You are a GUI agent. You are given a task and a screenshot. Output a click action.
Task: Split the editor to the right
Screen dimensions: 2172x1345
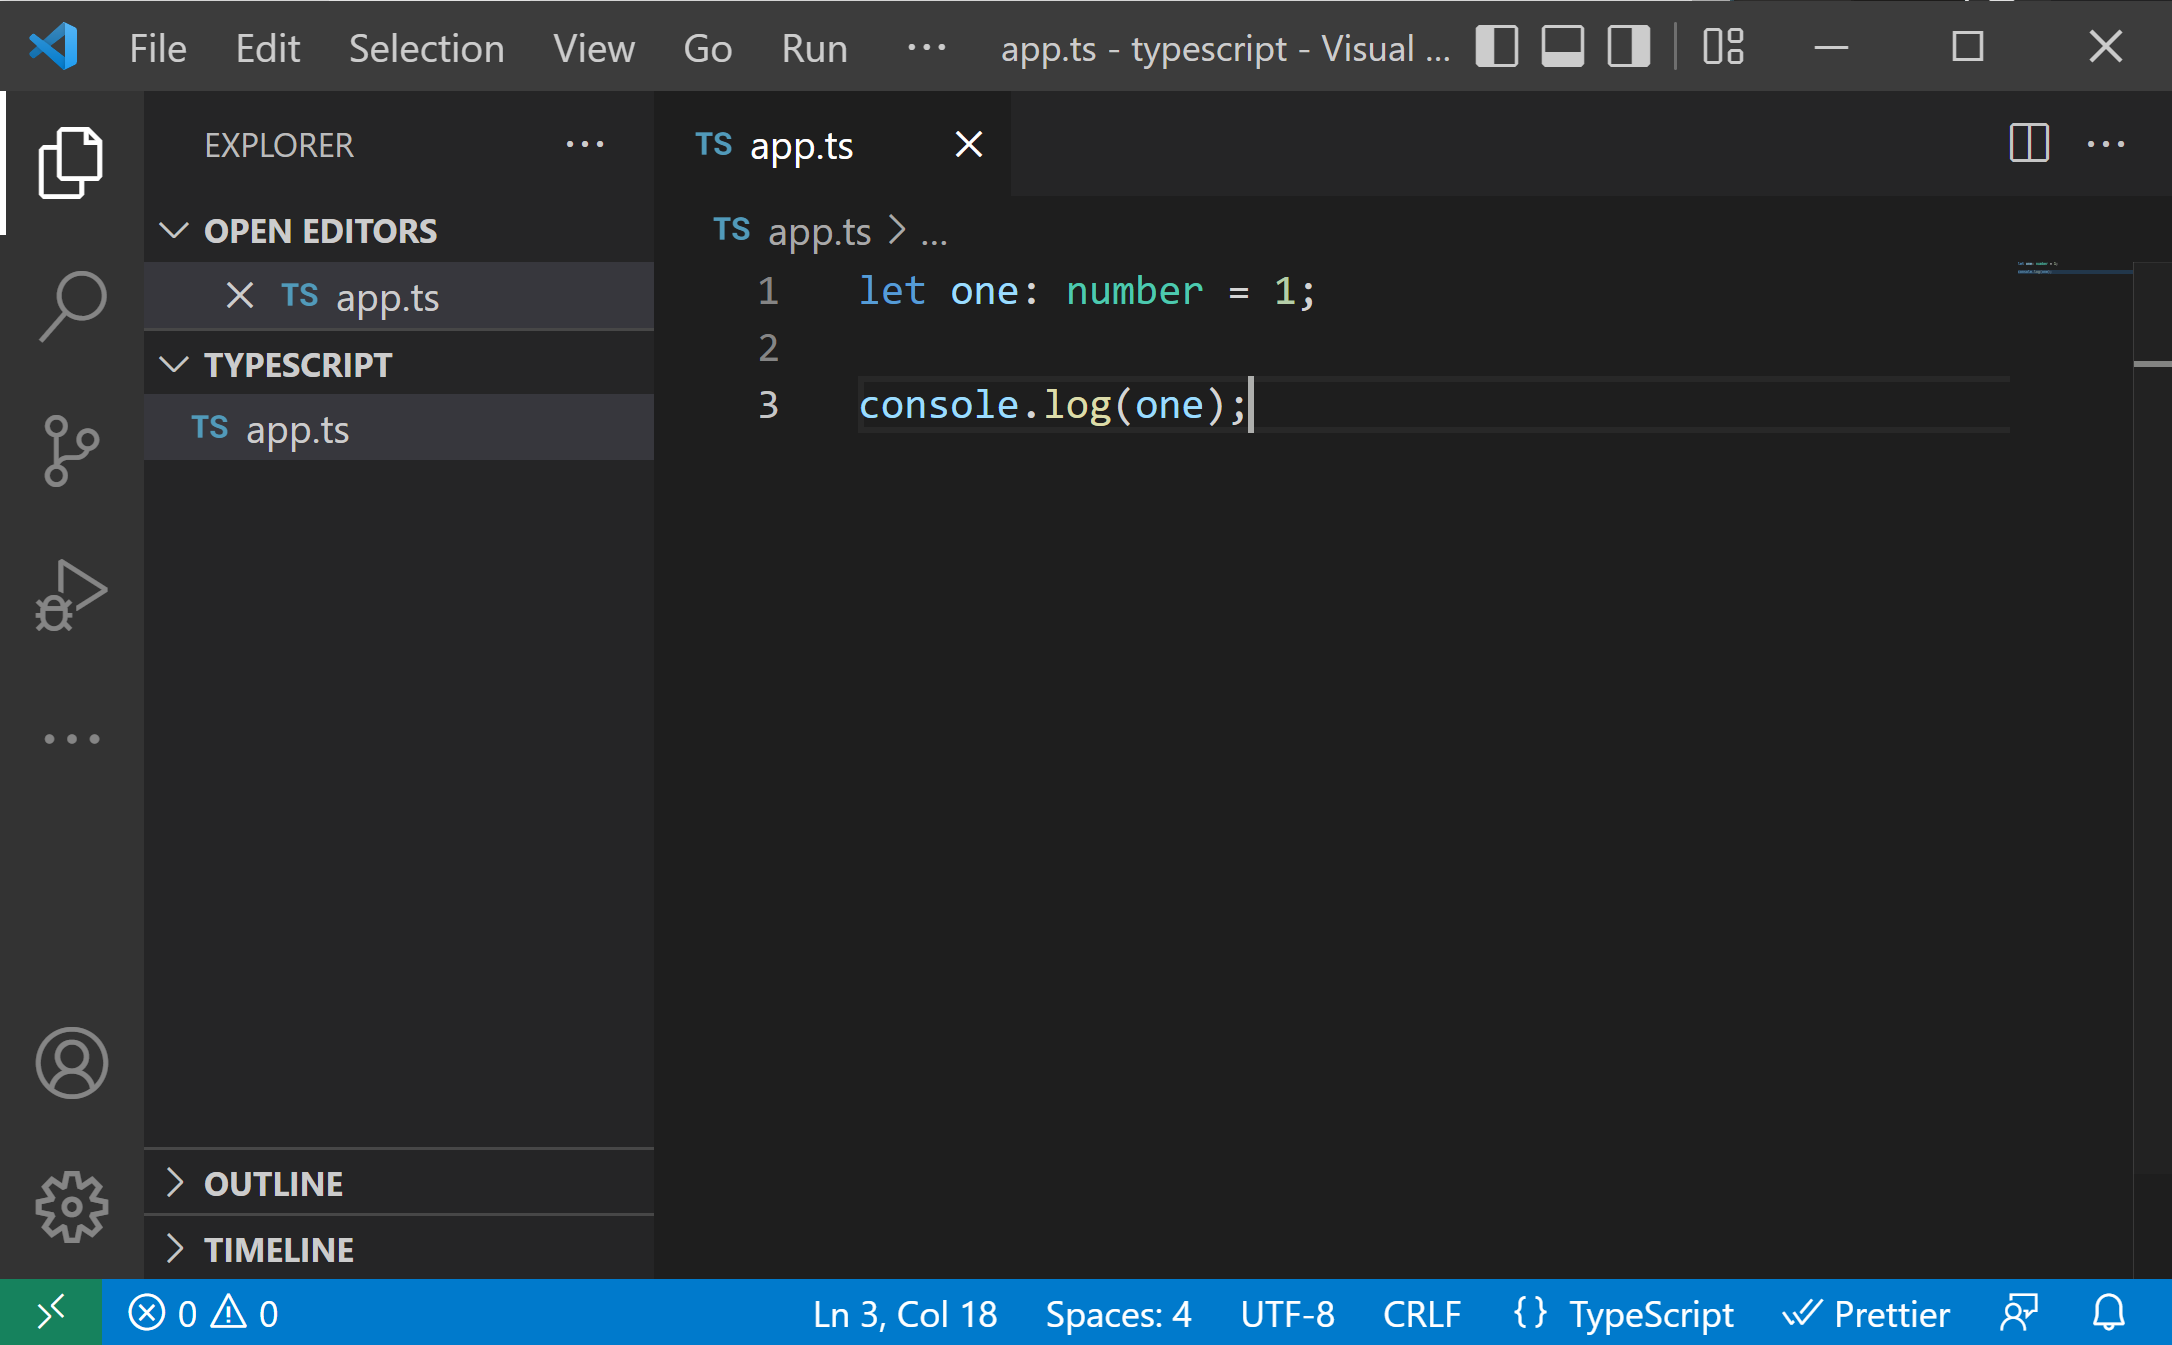(x=2028, y=144)
